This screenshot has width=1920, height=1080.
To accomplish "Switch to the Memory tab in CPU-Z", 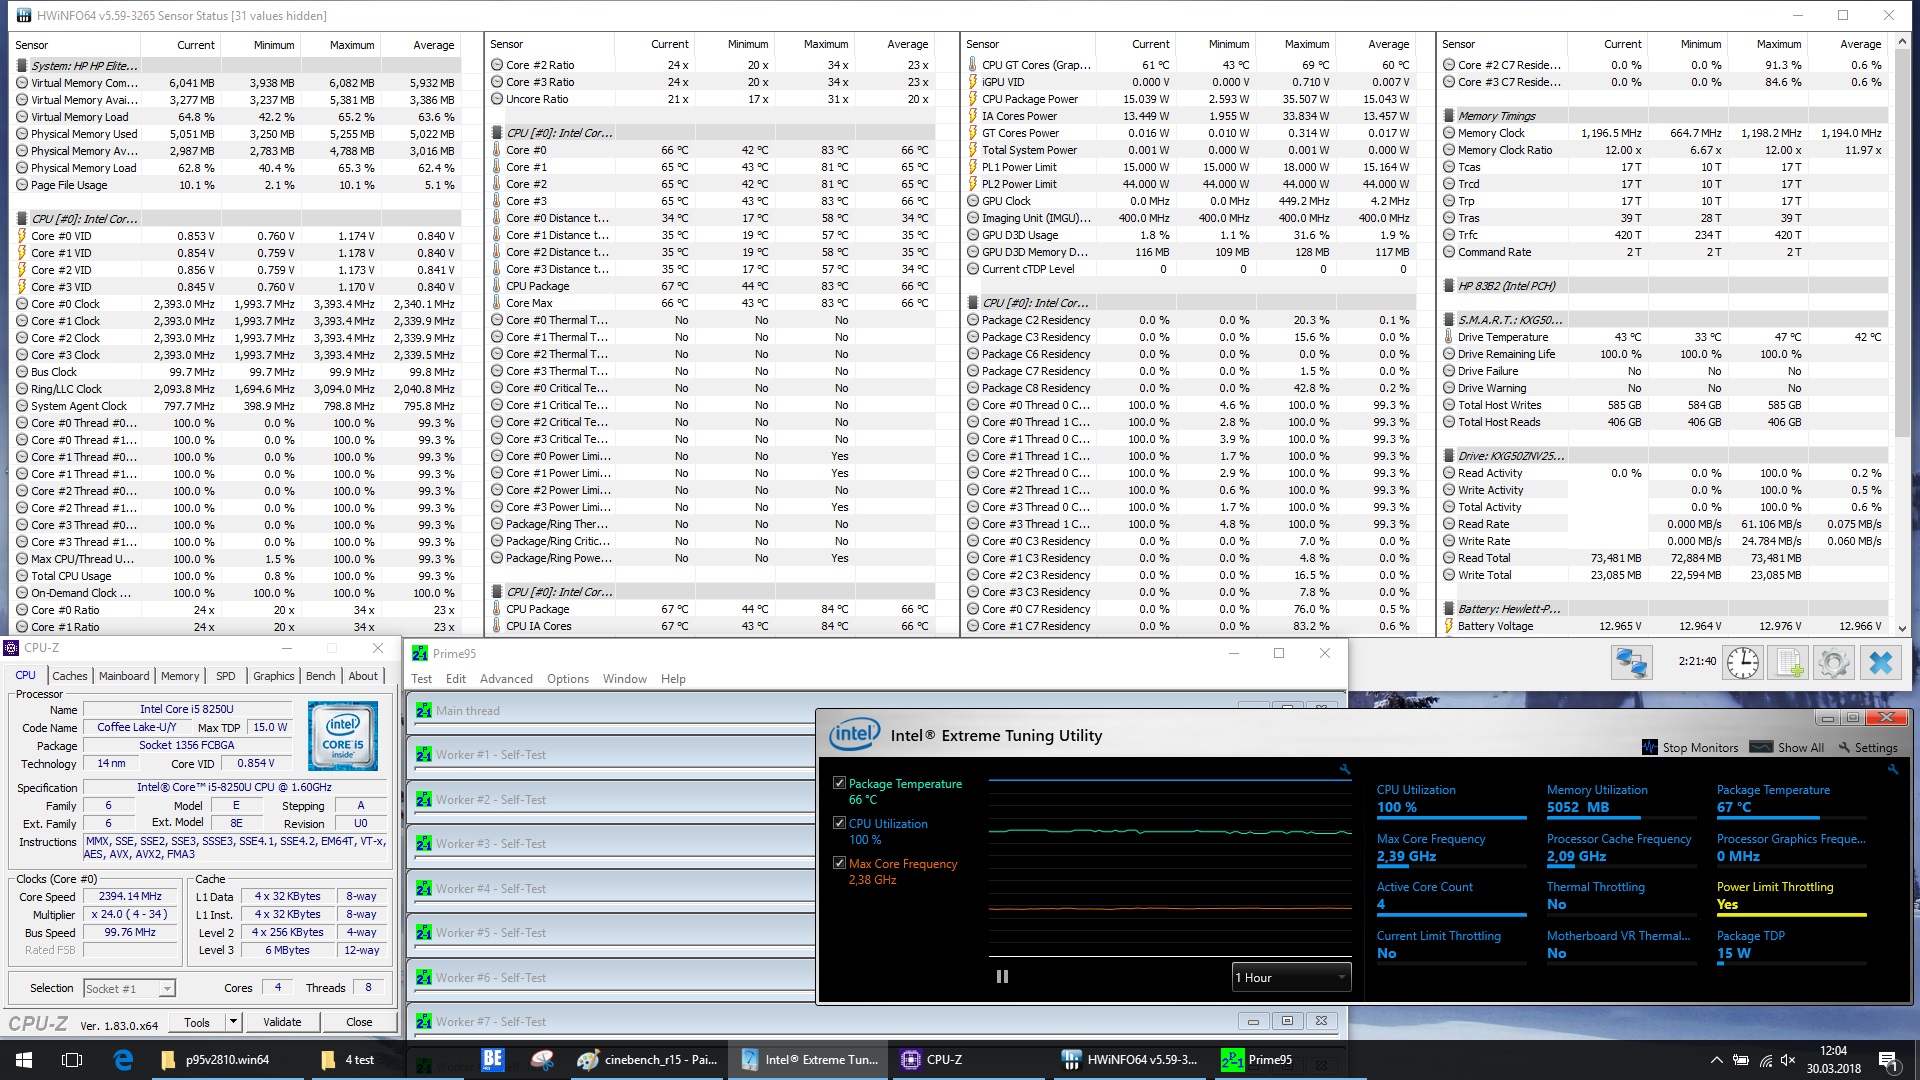I will tap(180, 676).
